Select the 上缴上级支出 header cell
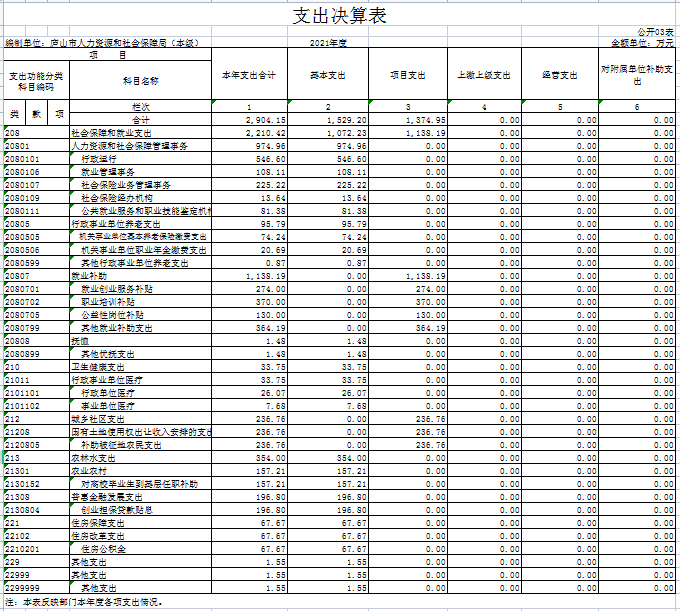 (483, 75)
